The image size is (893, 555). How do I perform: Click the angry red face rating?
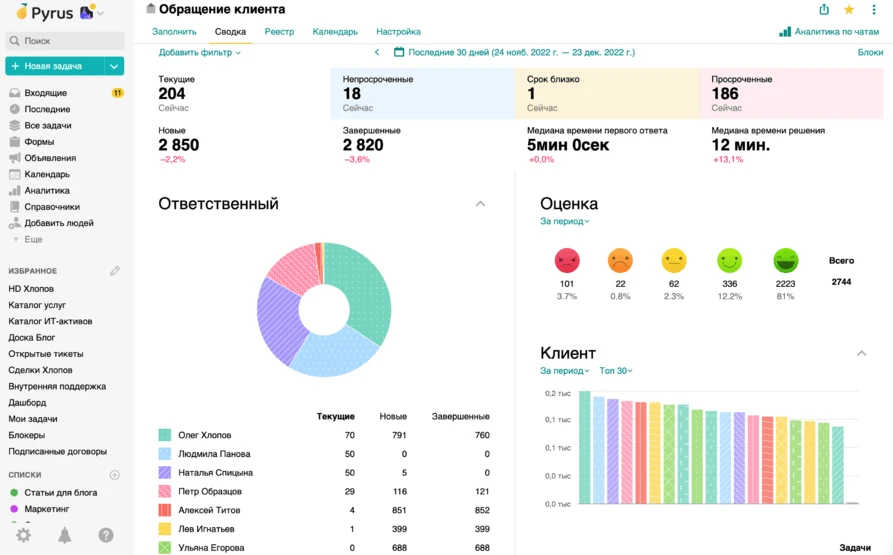click(x=567, y=261)
